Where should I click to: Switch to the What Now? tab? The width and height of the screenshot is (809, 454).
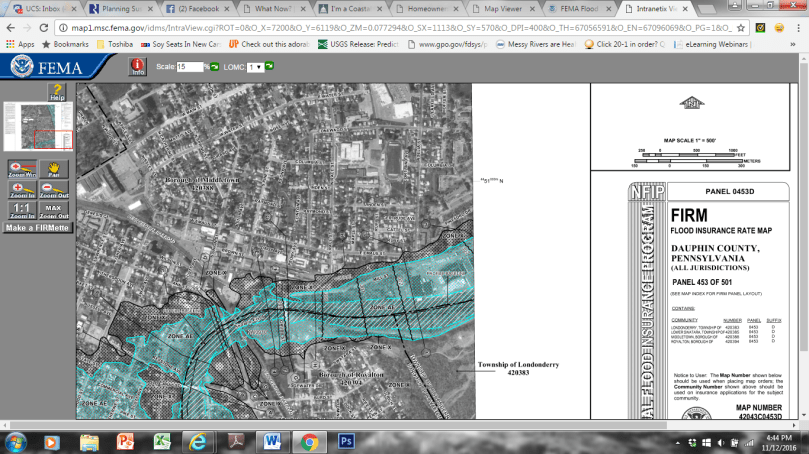pos(274,9)
